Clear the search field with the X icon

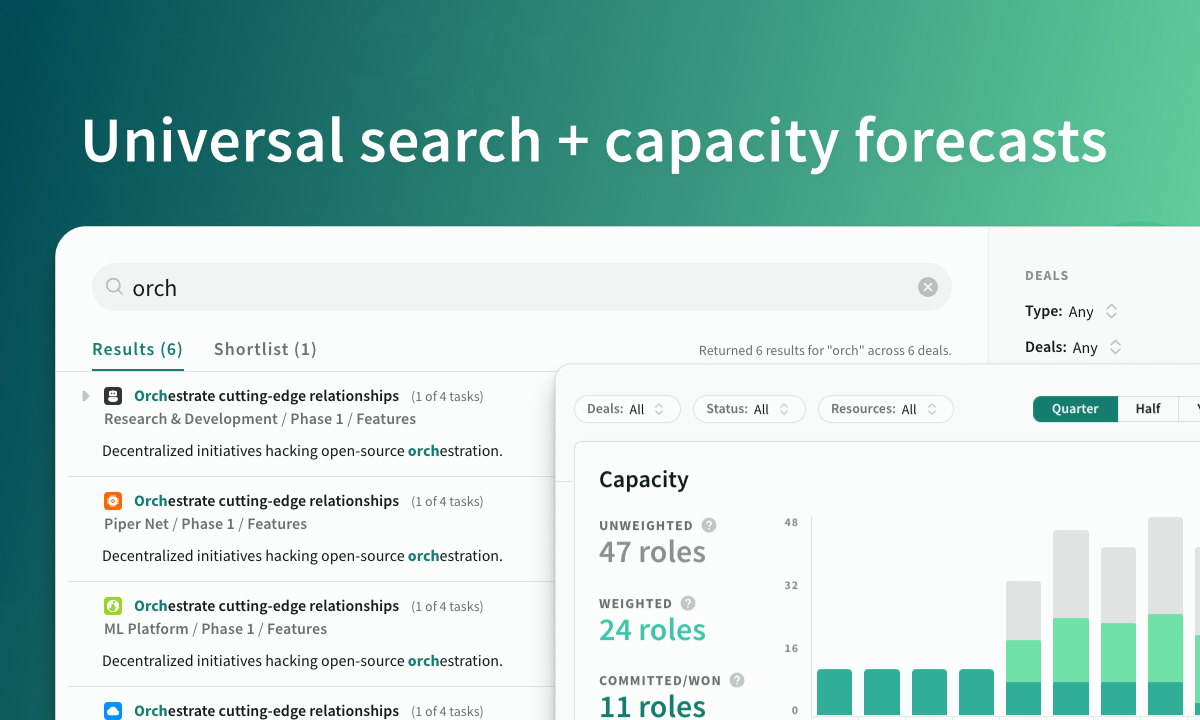[928, 287]
